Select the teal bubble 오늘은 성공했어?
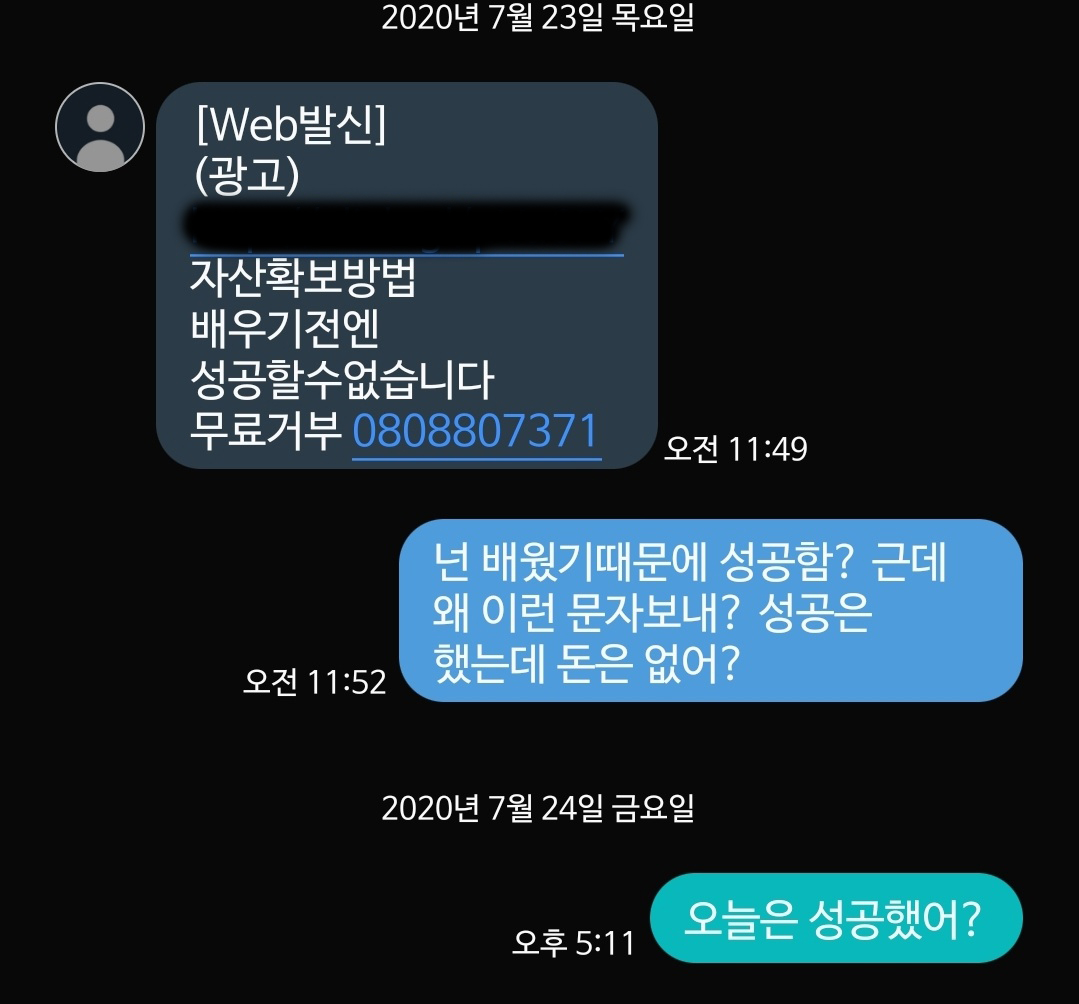 tap(836, 919)
